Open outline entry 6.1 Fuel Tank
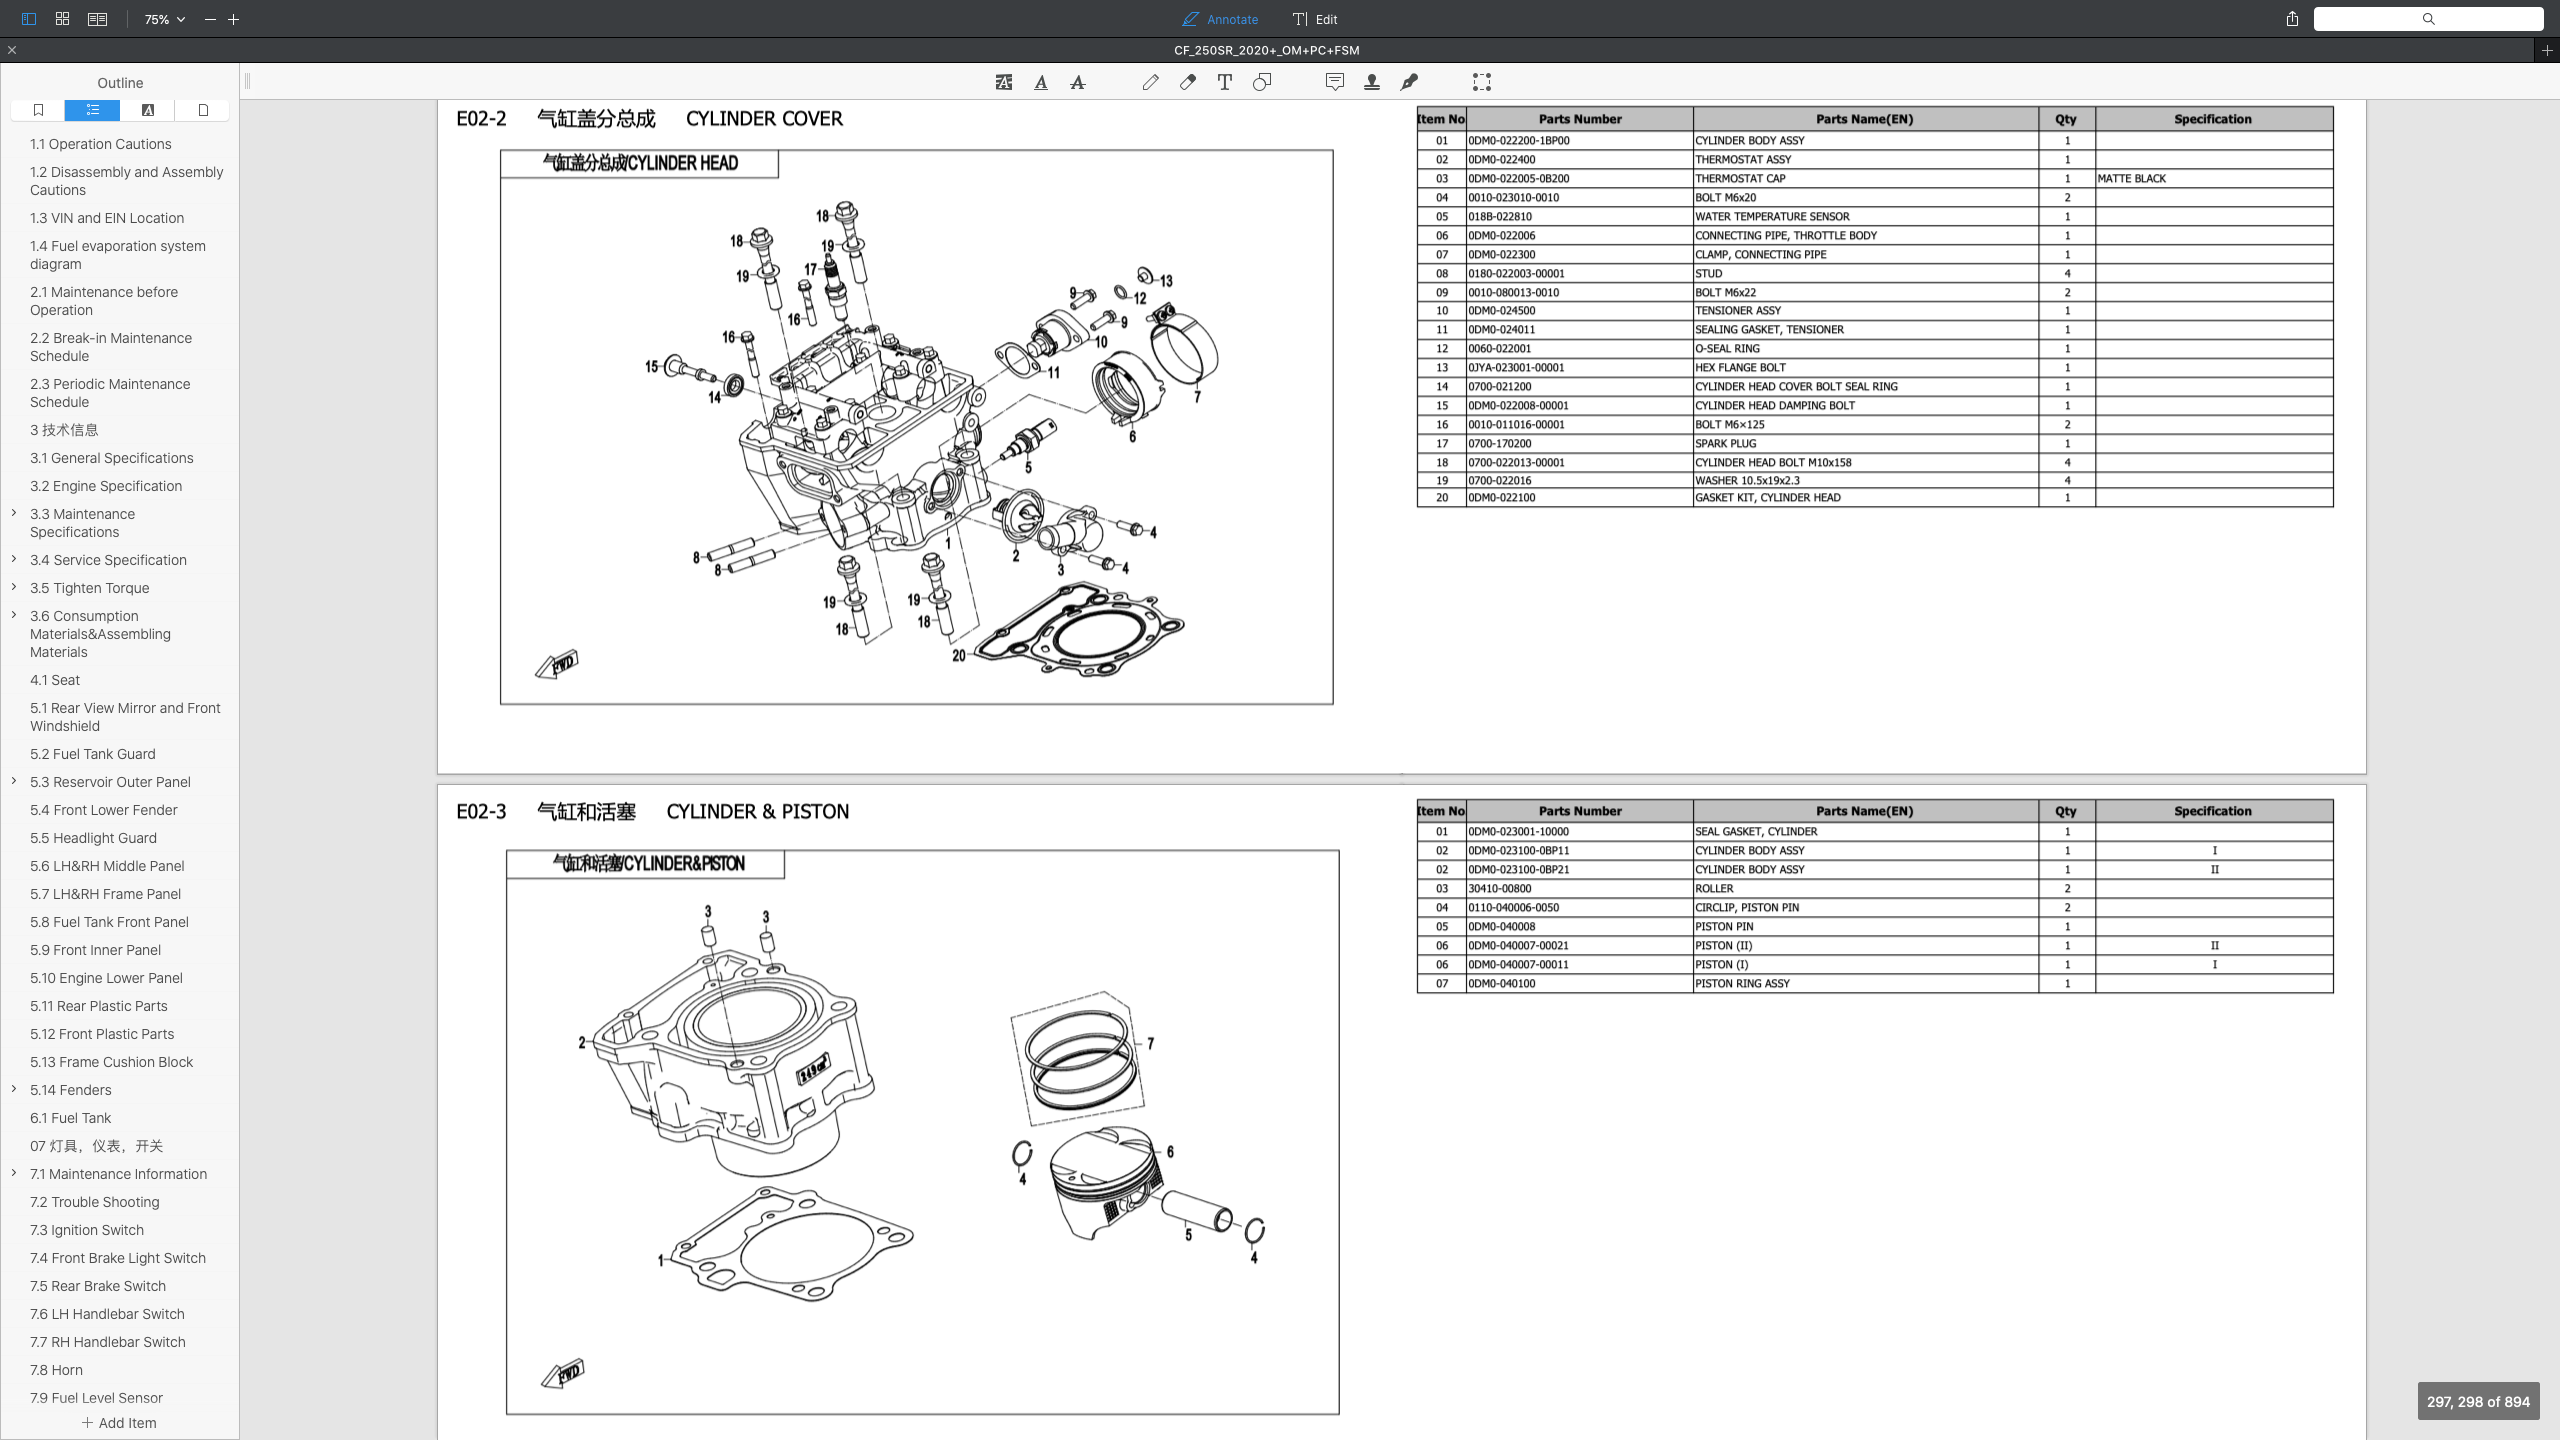 [x=70, y=1118]
